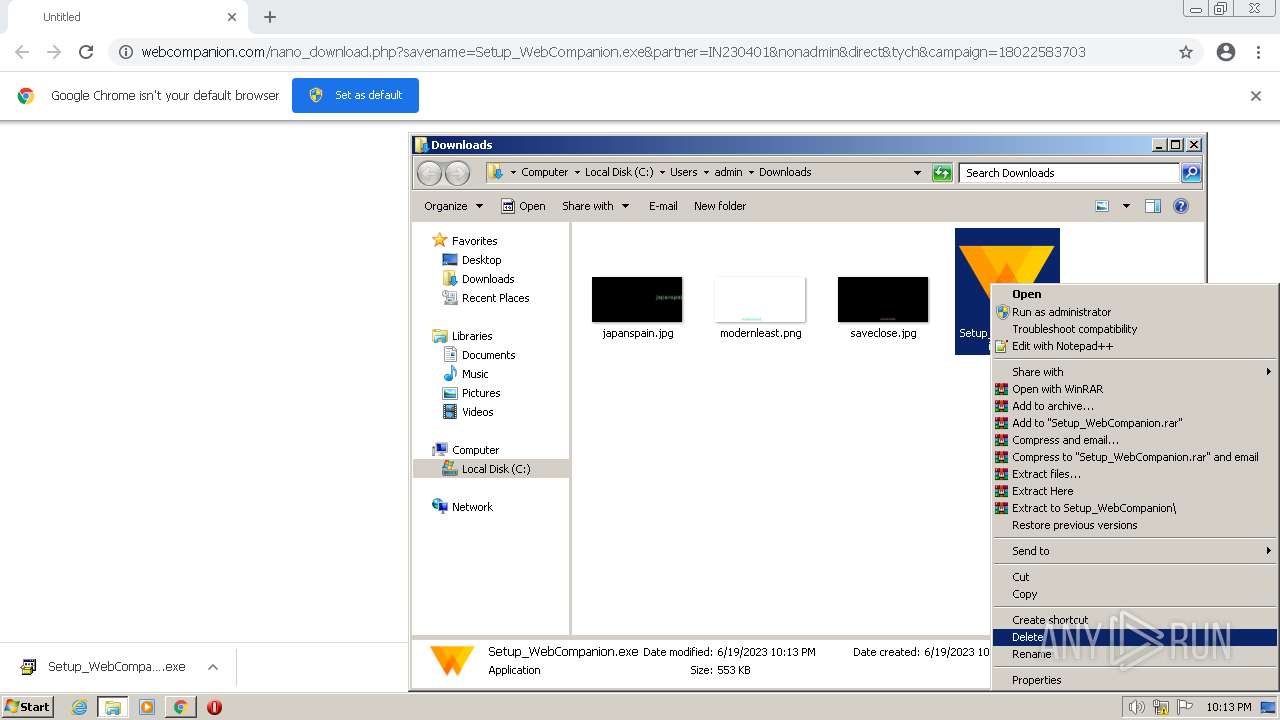This screenshot has width=1280, height=720.
Task: Choose Restore previous versions
Action: [1135, 525]
